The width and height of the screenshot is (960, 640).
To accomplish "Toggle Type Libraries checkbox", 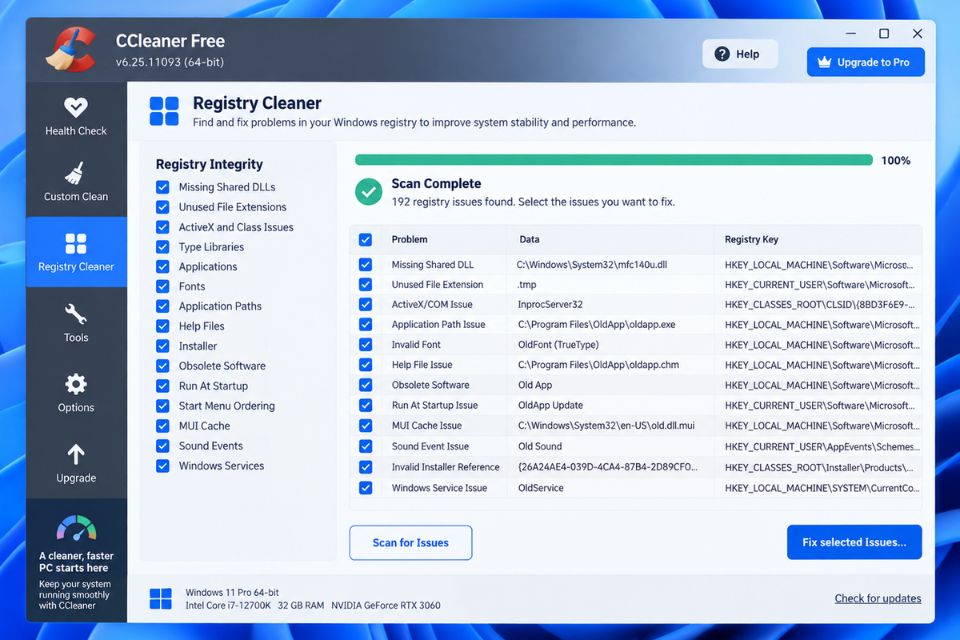I will tap(162, 247).
